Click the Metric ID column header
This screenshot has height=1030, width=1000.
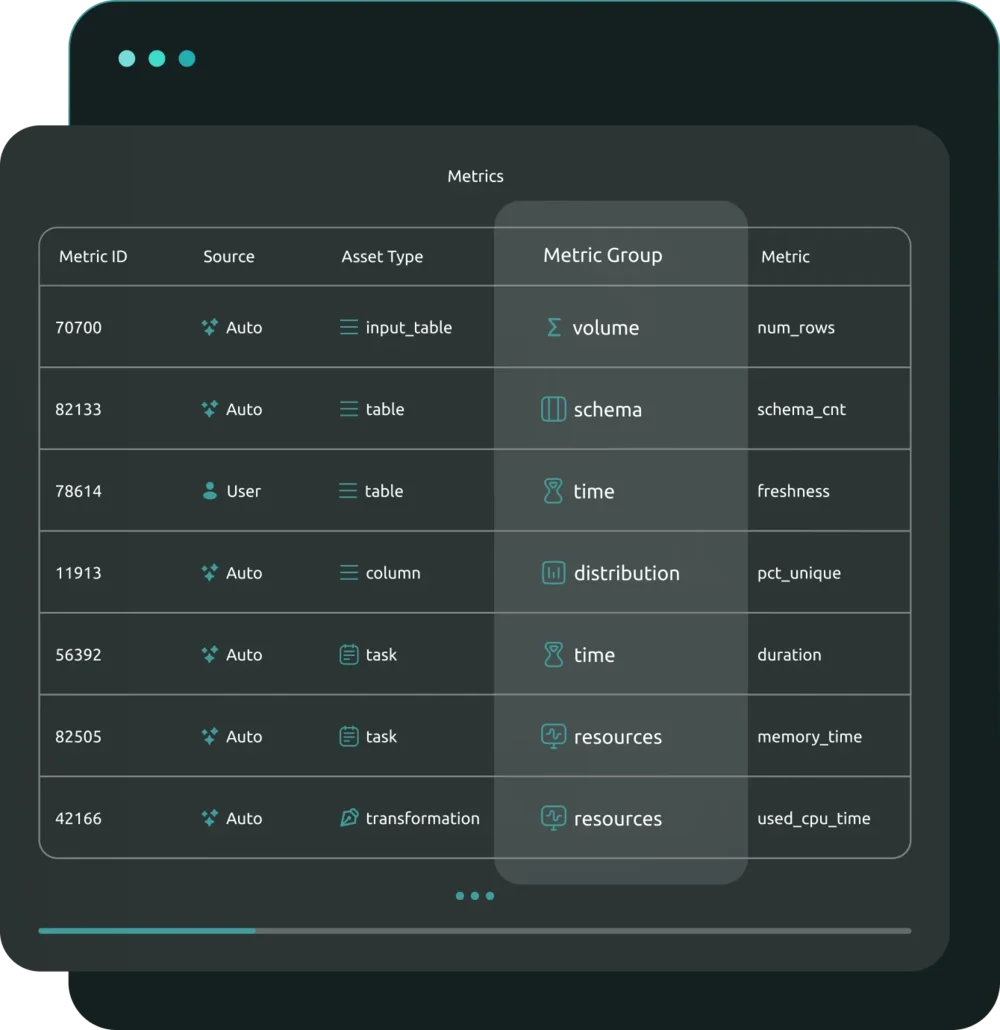click(93, 256)
